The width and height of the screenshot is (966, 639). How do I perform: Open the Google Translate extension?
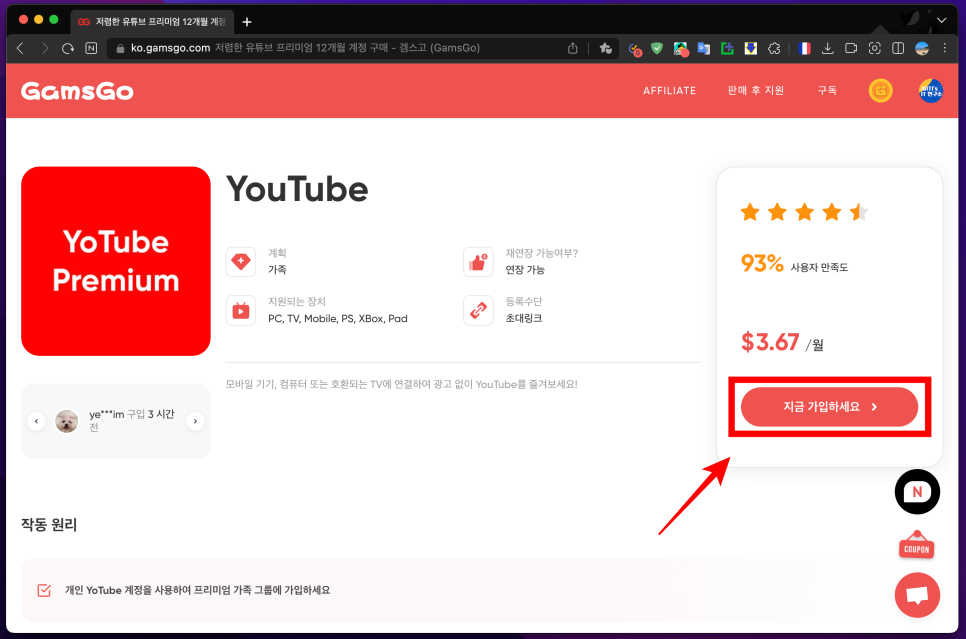704,48
